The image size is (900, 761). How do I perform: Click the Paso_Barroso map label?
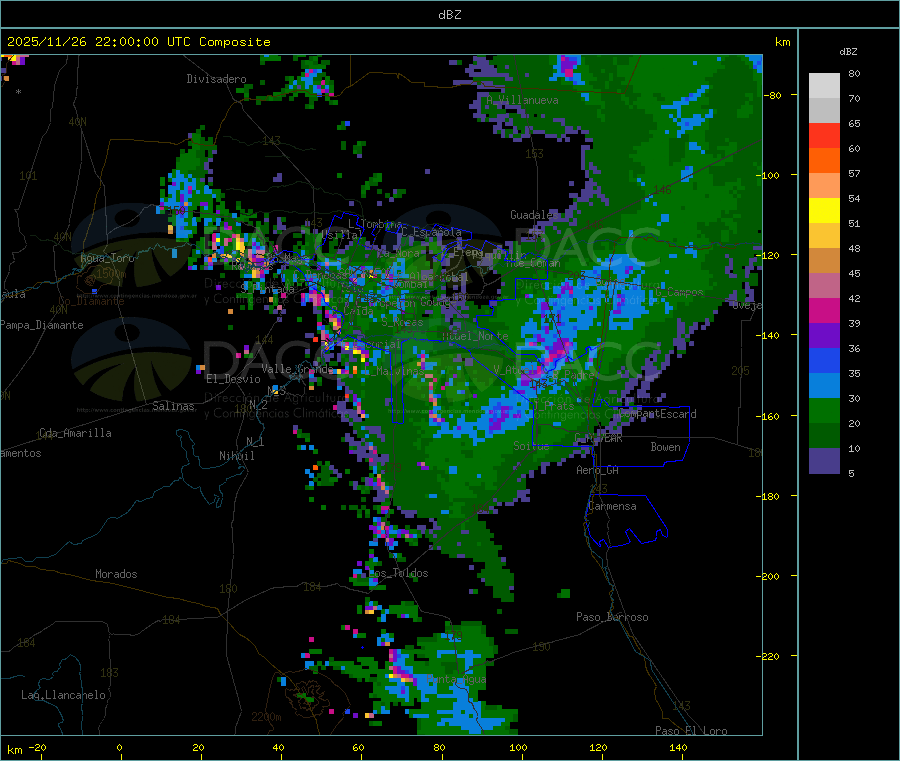[612, 617]
